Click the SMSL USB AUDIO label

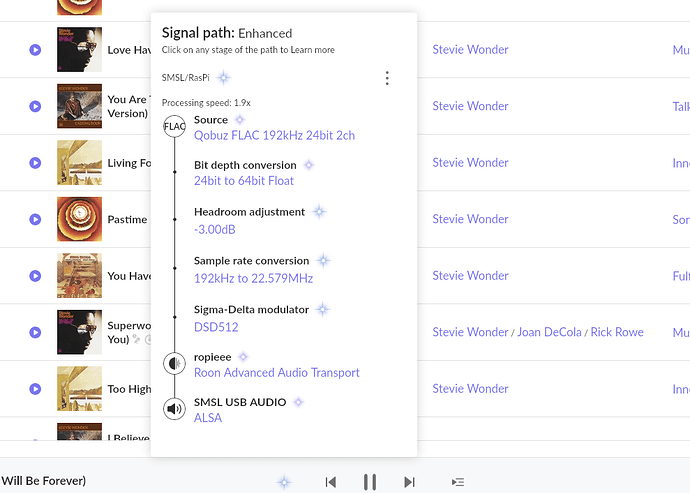[240, 402]
